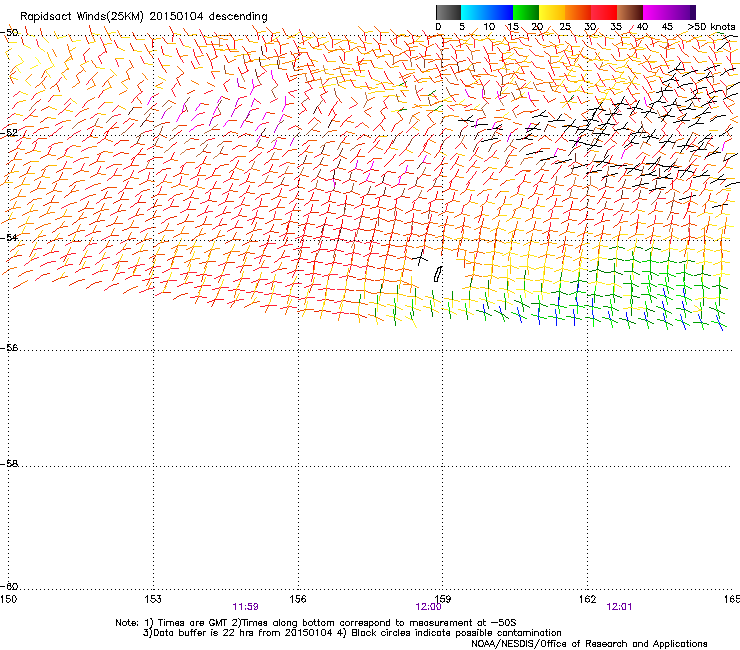Click the small black island outline near 159
Viewport: 740px width, 650px height.
[438, 274]
